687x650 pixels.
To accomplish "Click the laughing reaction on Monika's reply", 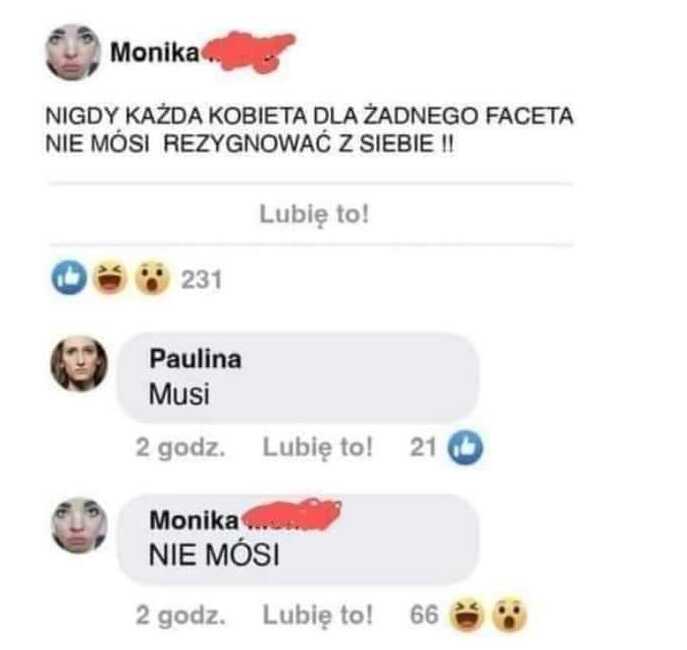I will (467, 615).
